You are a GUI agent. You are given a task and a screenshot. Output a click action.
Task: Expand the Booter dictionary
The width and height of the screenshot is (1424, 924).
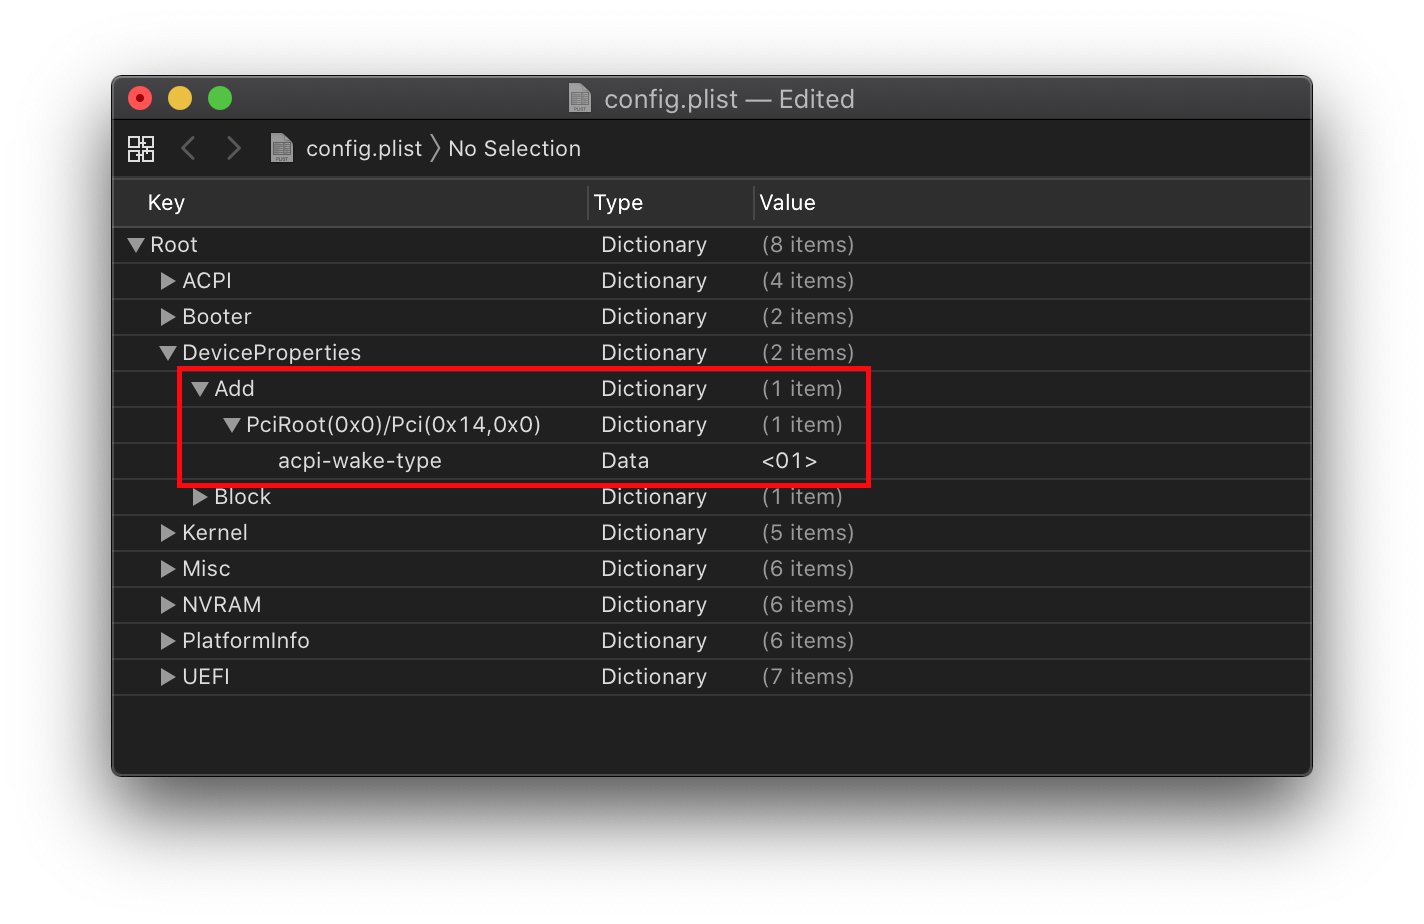pos(168,317)
